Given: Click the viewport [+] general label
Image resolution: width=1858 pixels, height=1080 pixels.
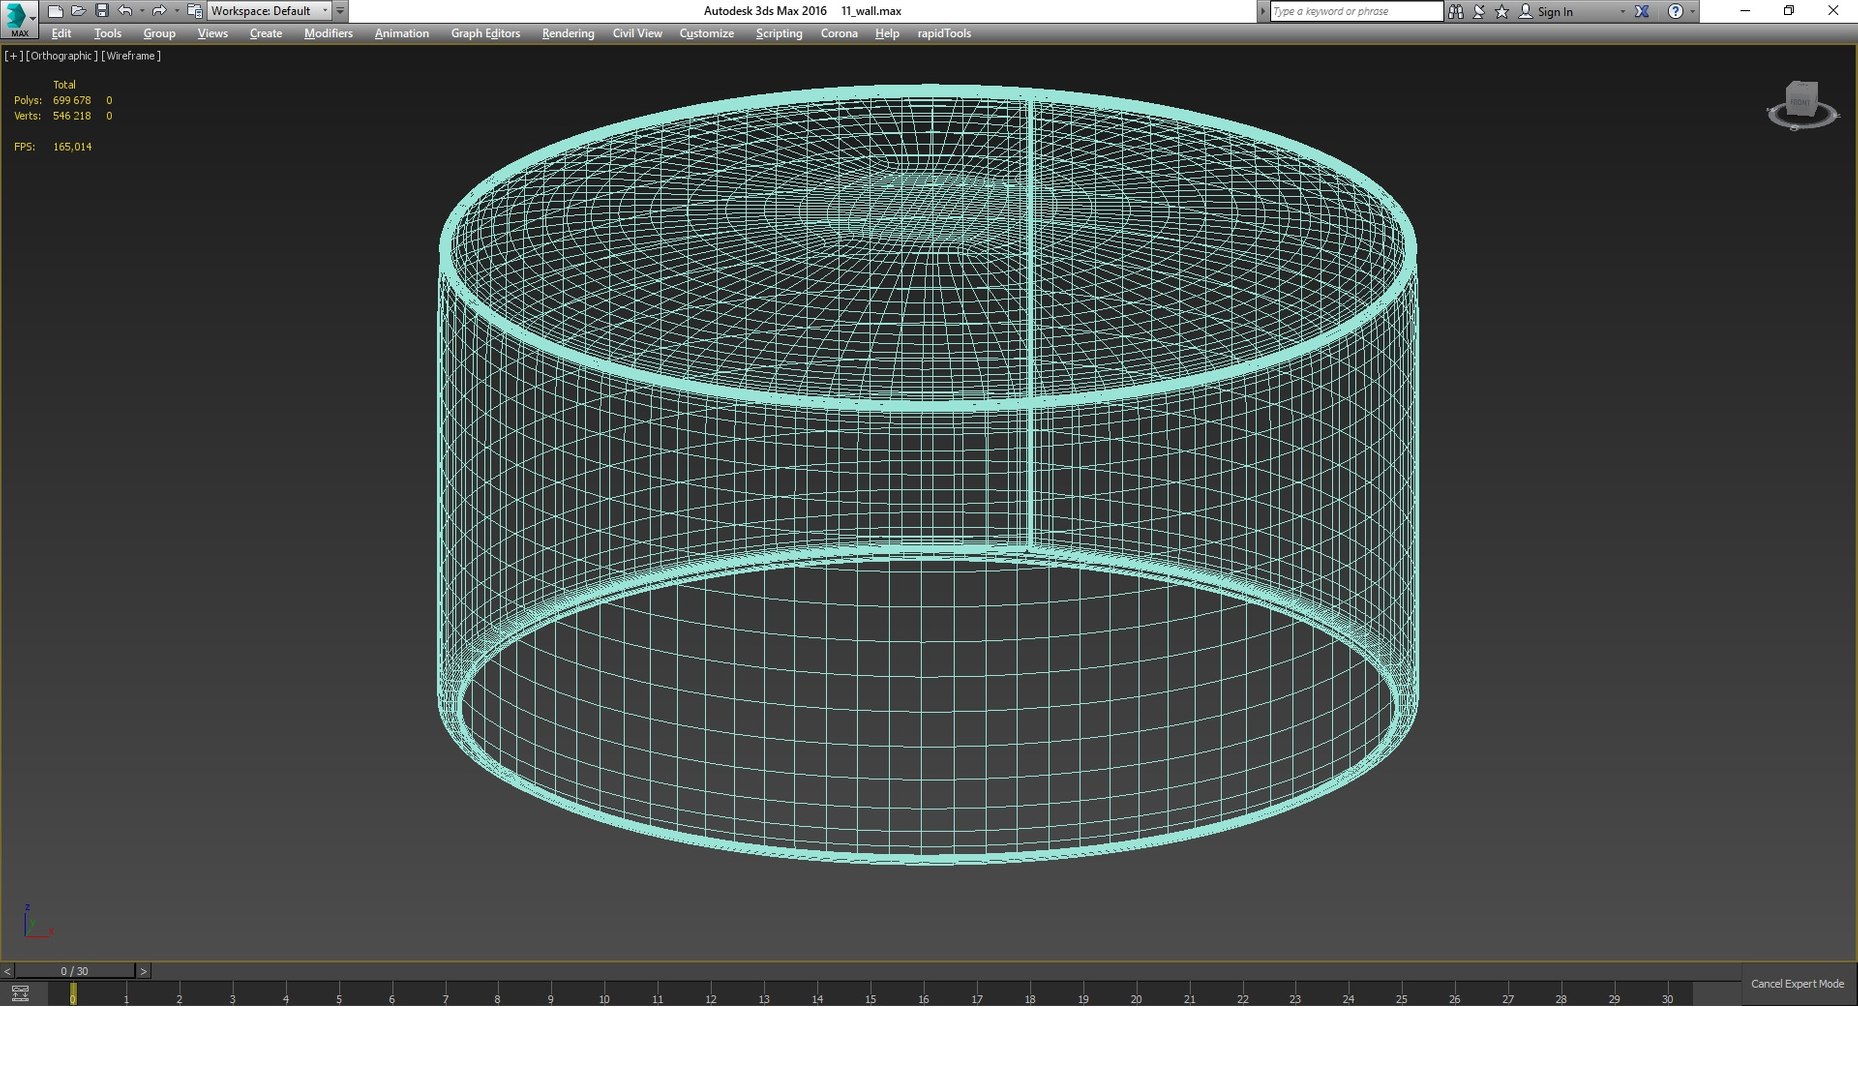Looking at the screenshot, I should click(x=13, y=56).
